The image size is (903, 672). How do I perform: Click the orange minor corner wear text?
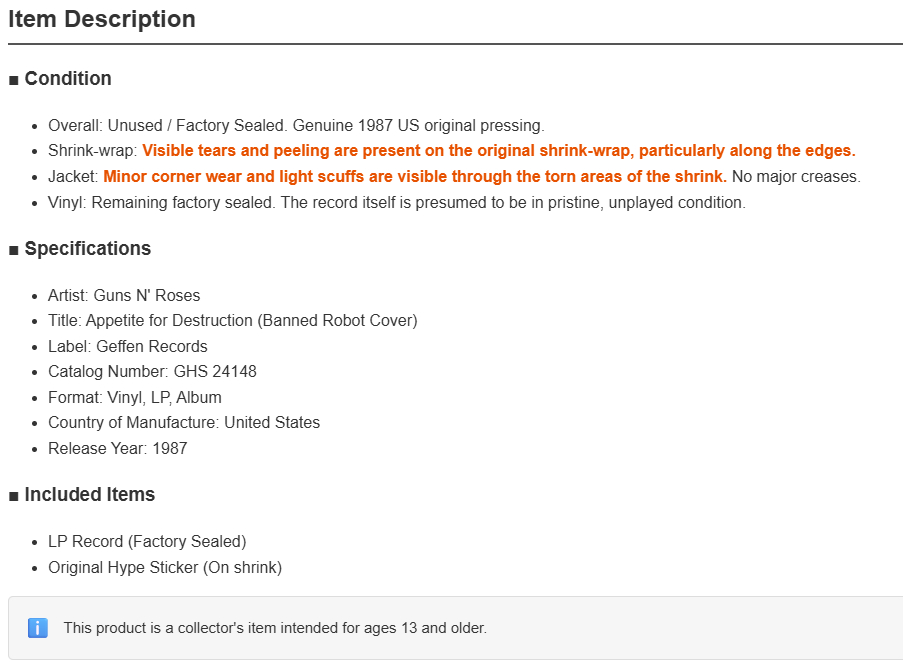coord(415,176)
